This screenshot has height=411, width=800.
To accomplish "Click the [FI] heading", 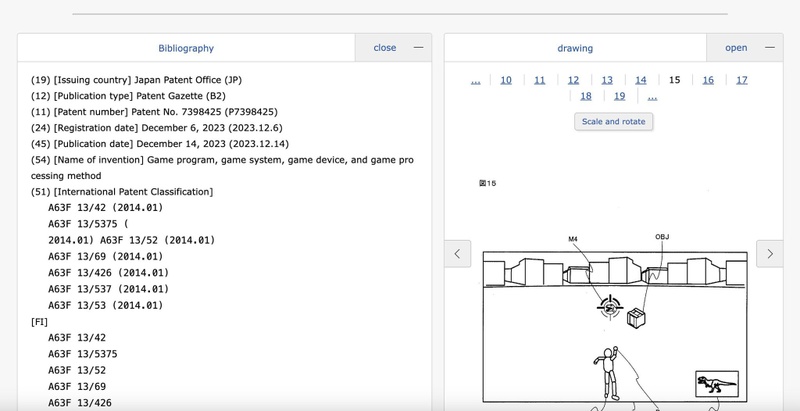I will [x=39, y=322].
